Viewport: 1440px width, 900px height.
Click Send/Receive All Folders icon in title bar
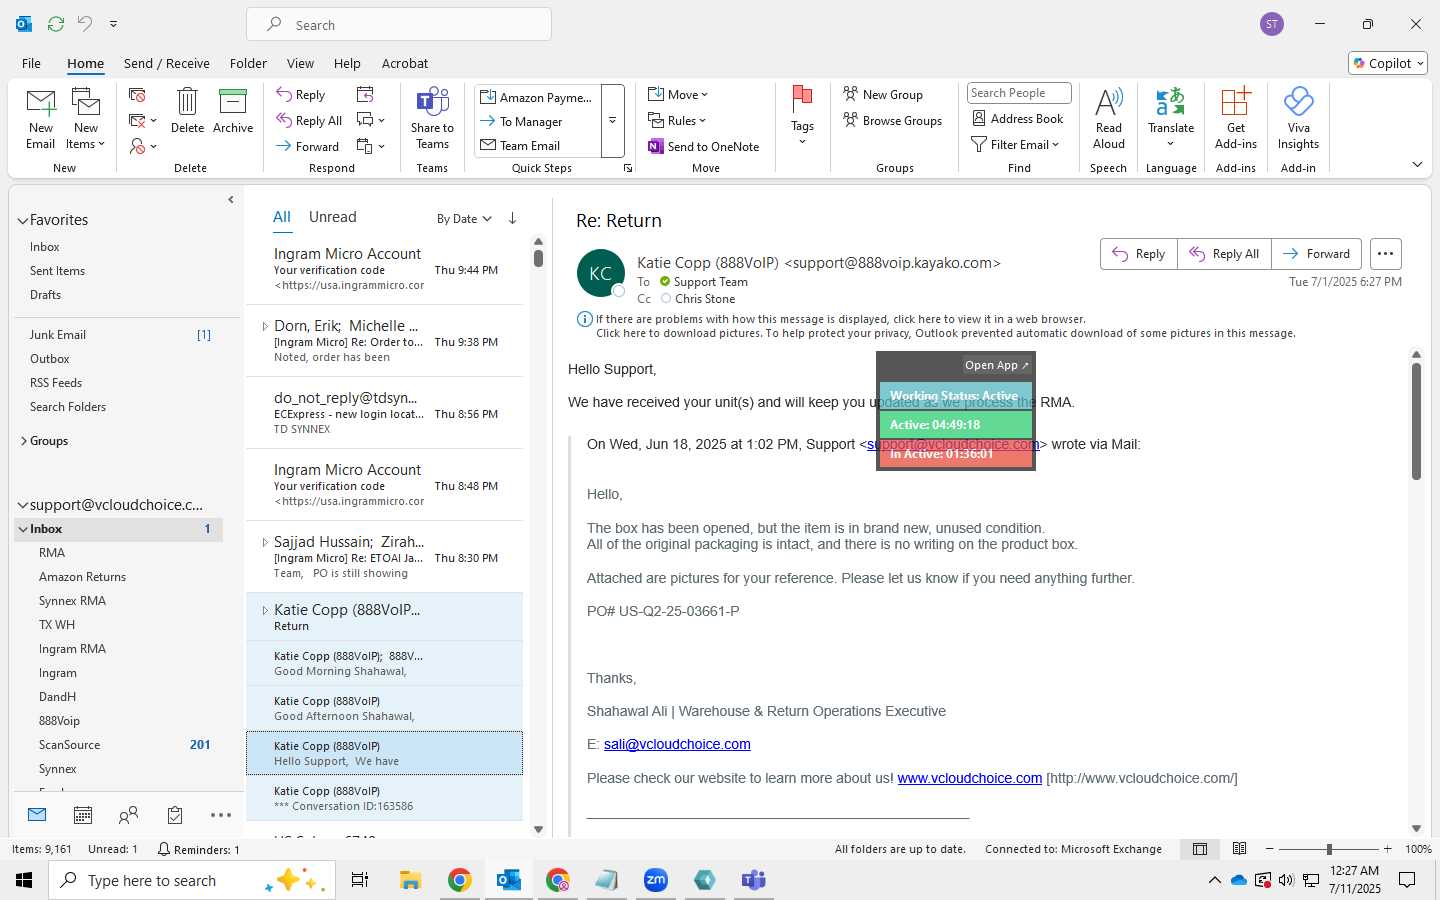[56, 23]
